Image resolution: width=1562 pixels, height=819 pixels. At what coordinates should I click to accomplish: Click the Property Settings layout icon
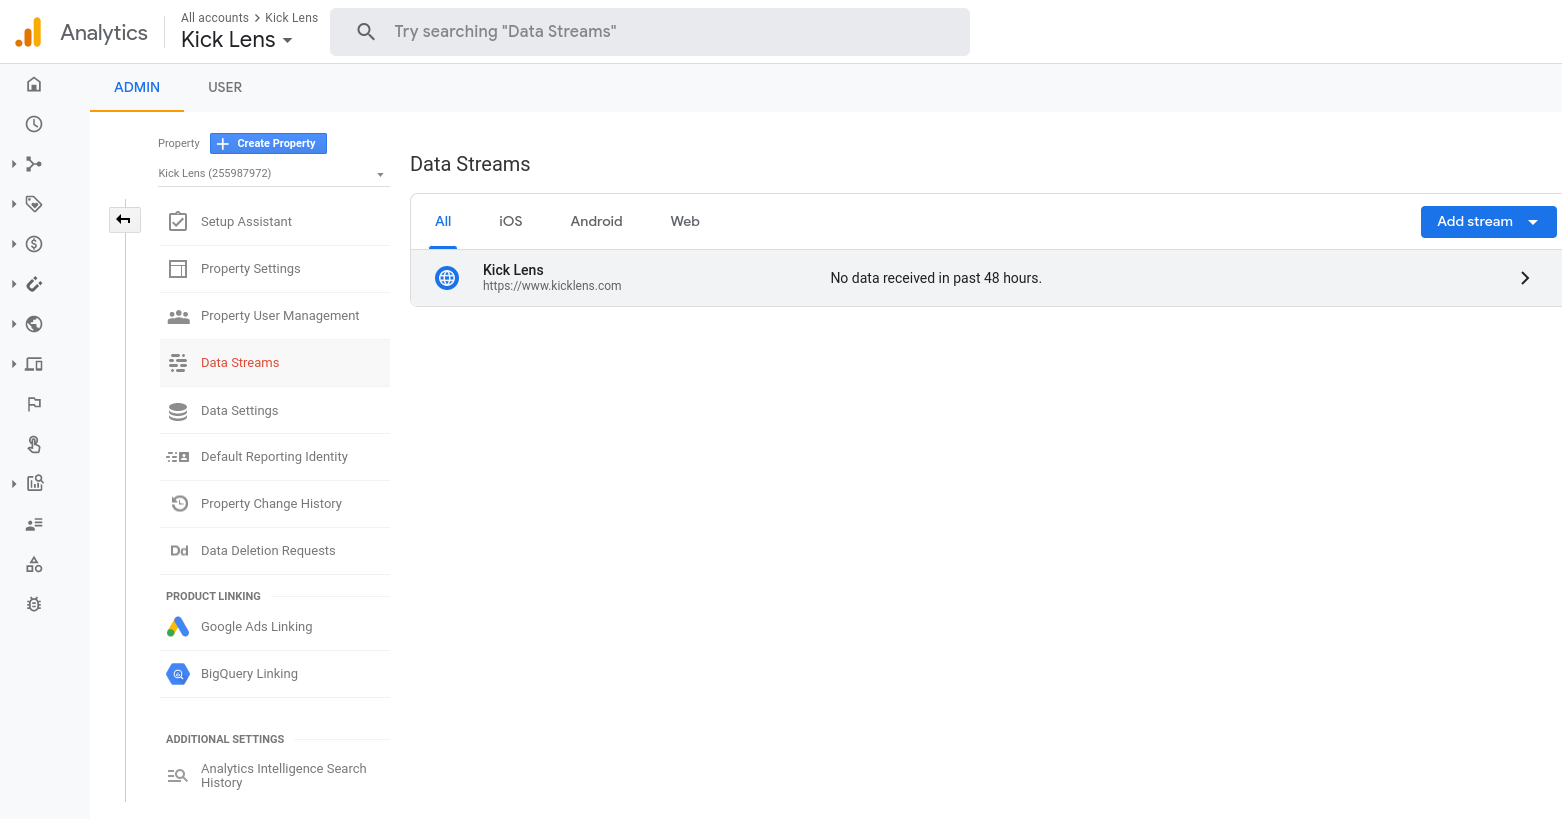(178, 269)
